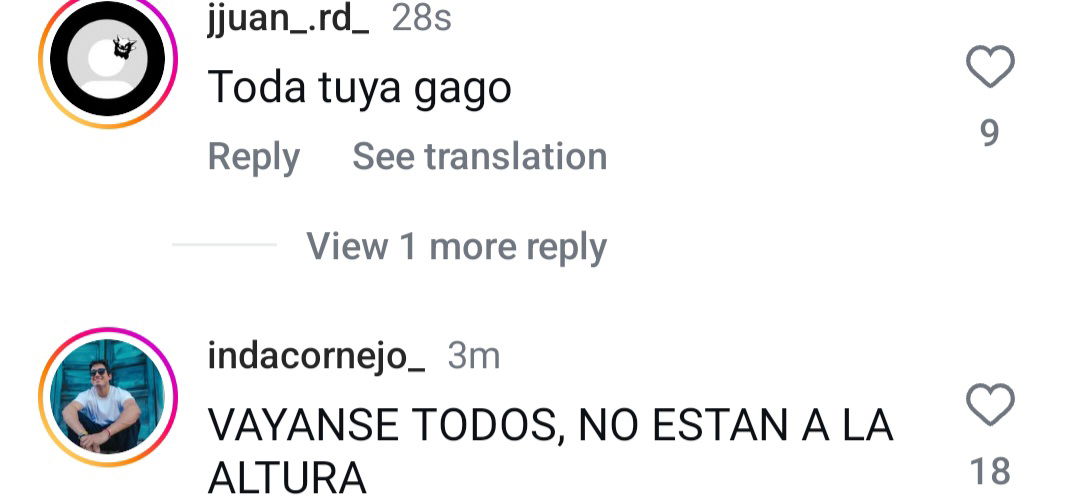Select the 'VAYANSE TODOS, NO ESTAN A LA' text
Image resolution: width=1080 pixels, height=504 pixels.
pos(550,425)
